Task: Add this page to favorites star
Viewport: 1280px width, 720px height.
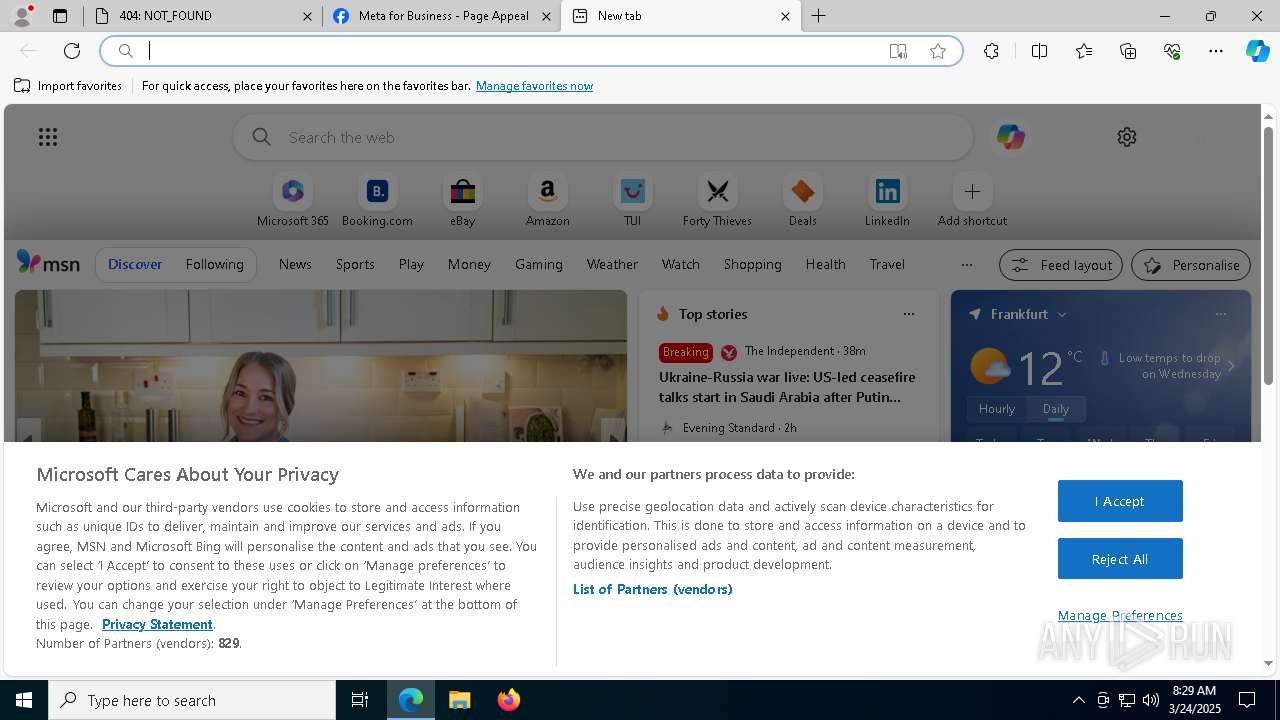Action: click(x=938, y=51)
